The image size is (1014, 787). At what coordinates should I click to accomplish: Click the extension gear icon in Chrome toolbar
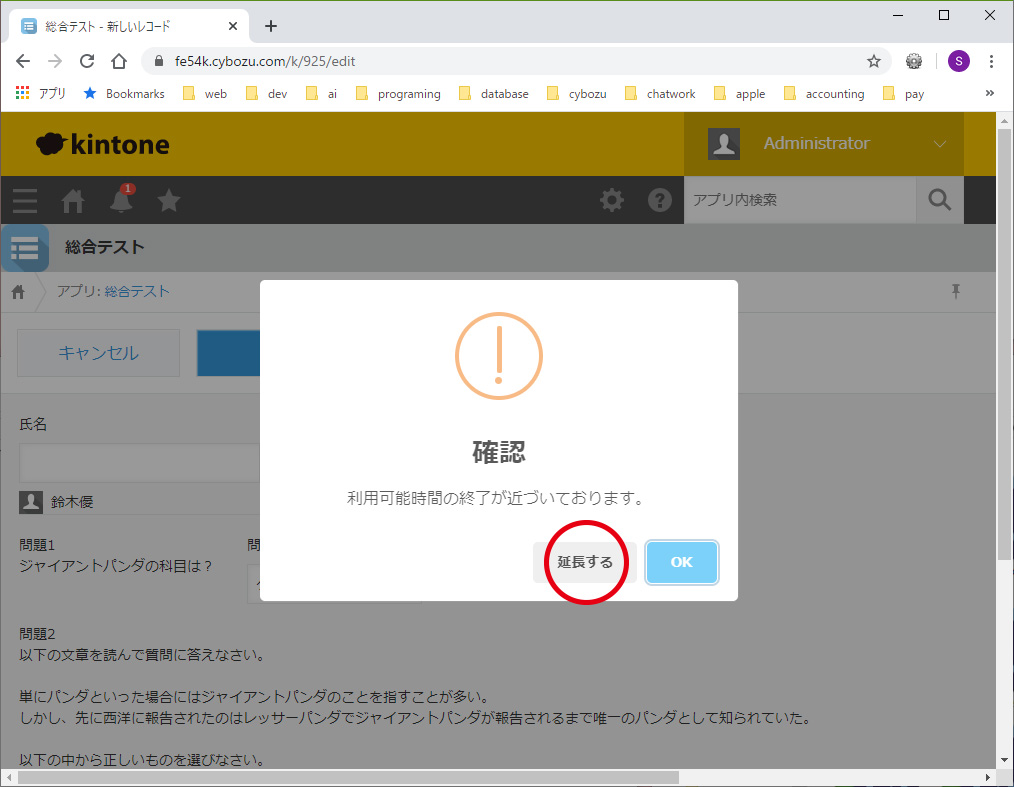[914, 61]
